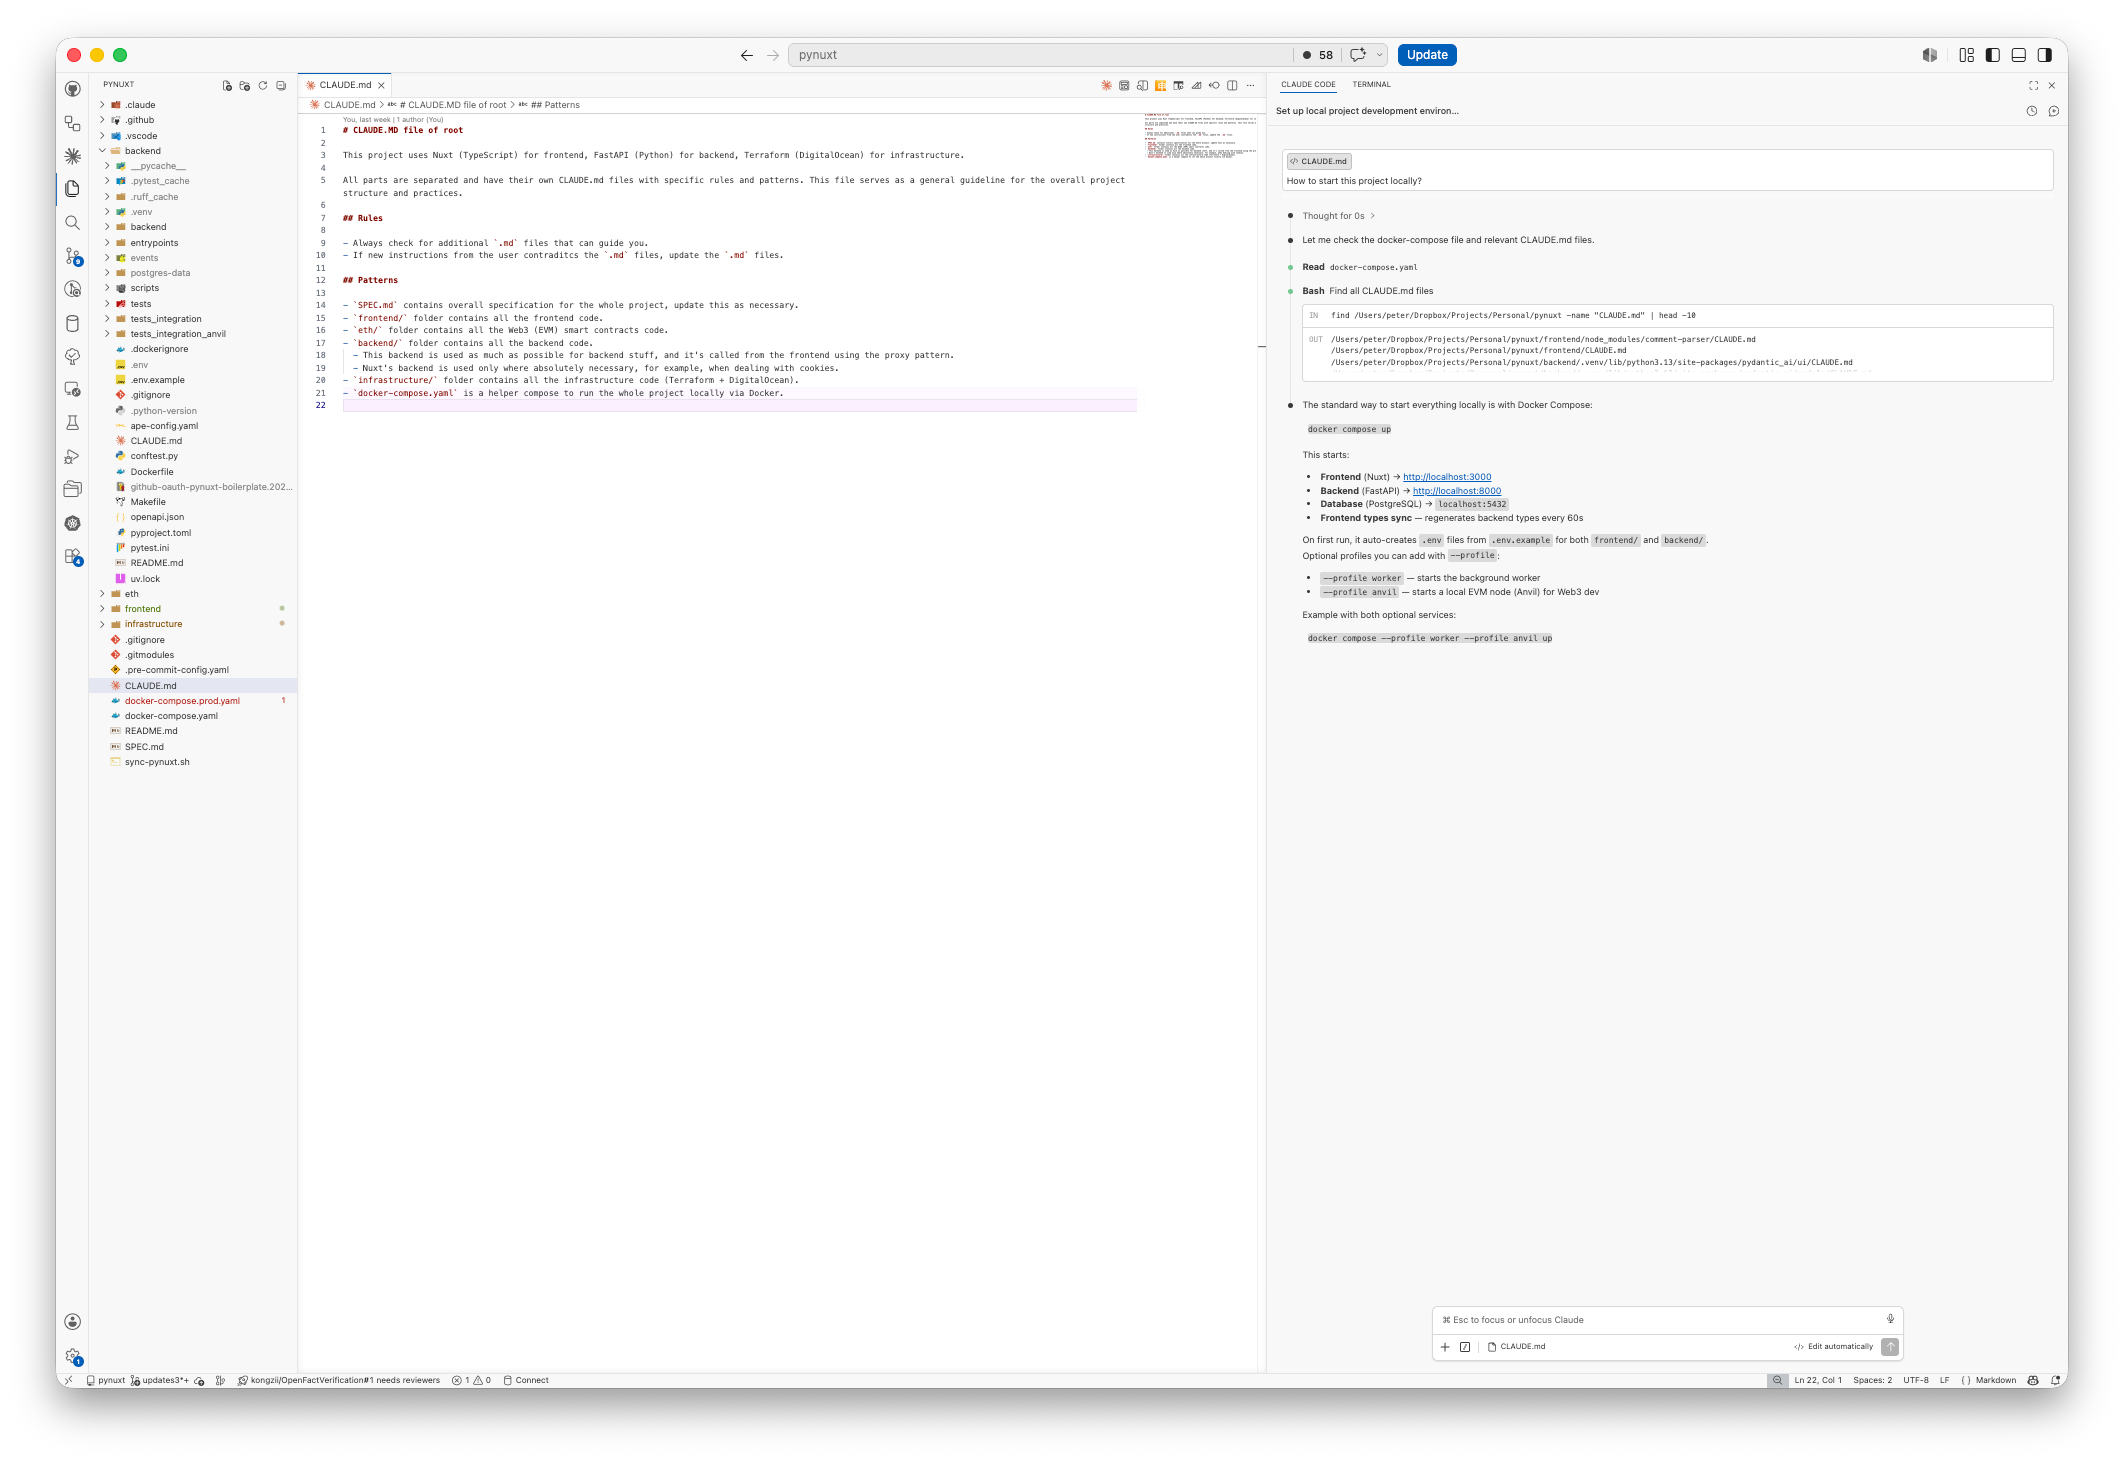Switch to the TERMINAL tab
The image size is (2124, 1462).
coord(1372,85)
